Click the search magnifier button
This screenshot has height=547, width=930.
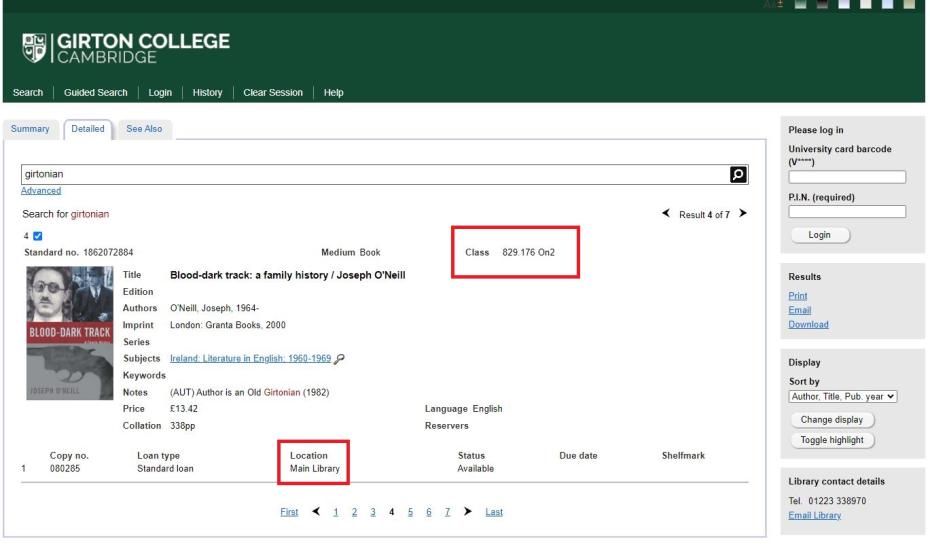739,174
